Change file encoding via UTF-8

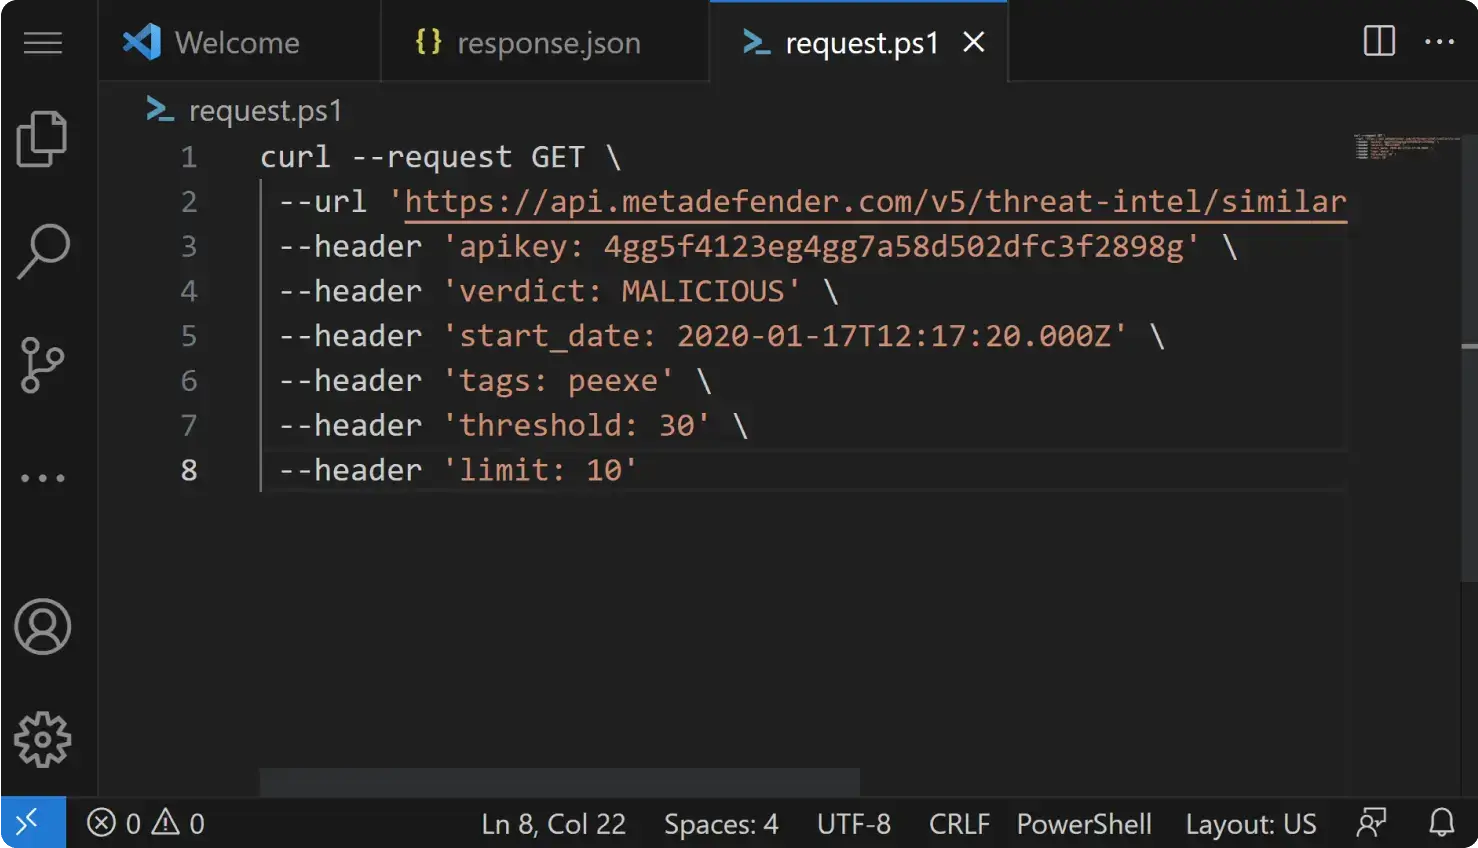[854, 824]
